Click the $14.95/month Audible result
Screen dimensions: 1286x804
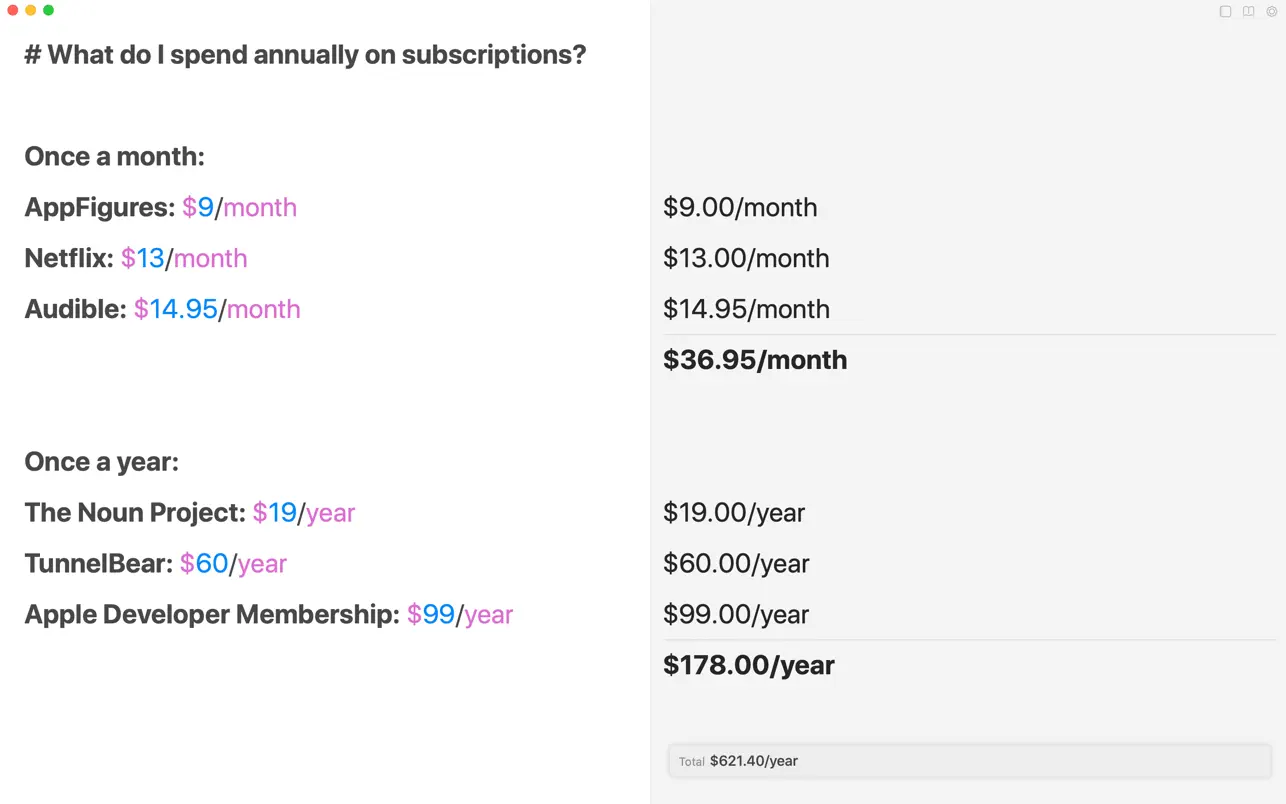[x=746, y=309]
